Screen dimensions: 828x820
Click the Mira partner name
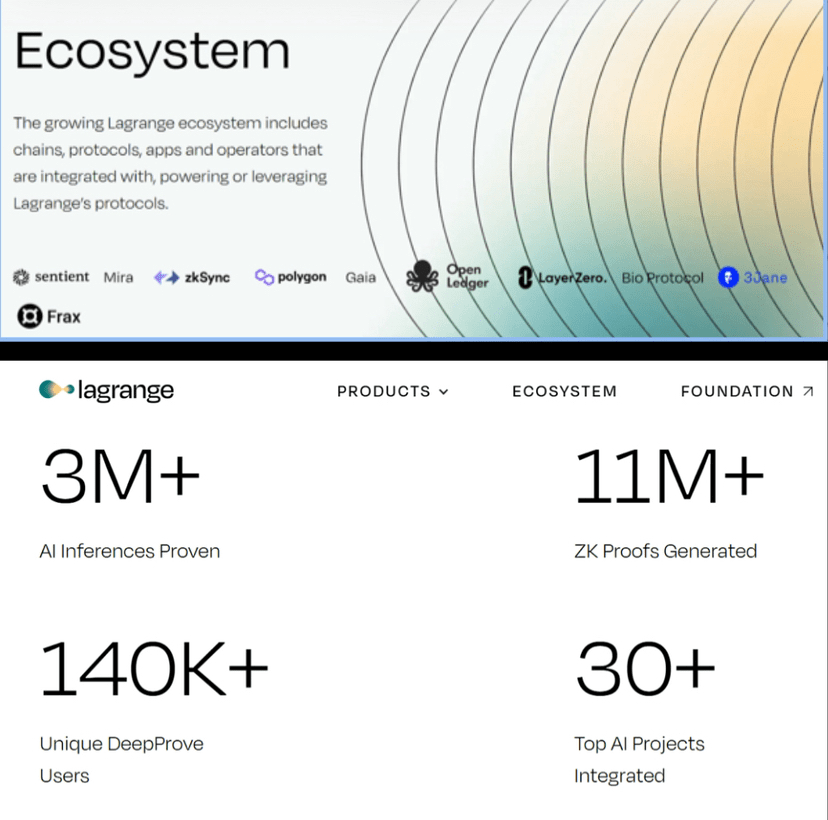point(118,277)
